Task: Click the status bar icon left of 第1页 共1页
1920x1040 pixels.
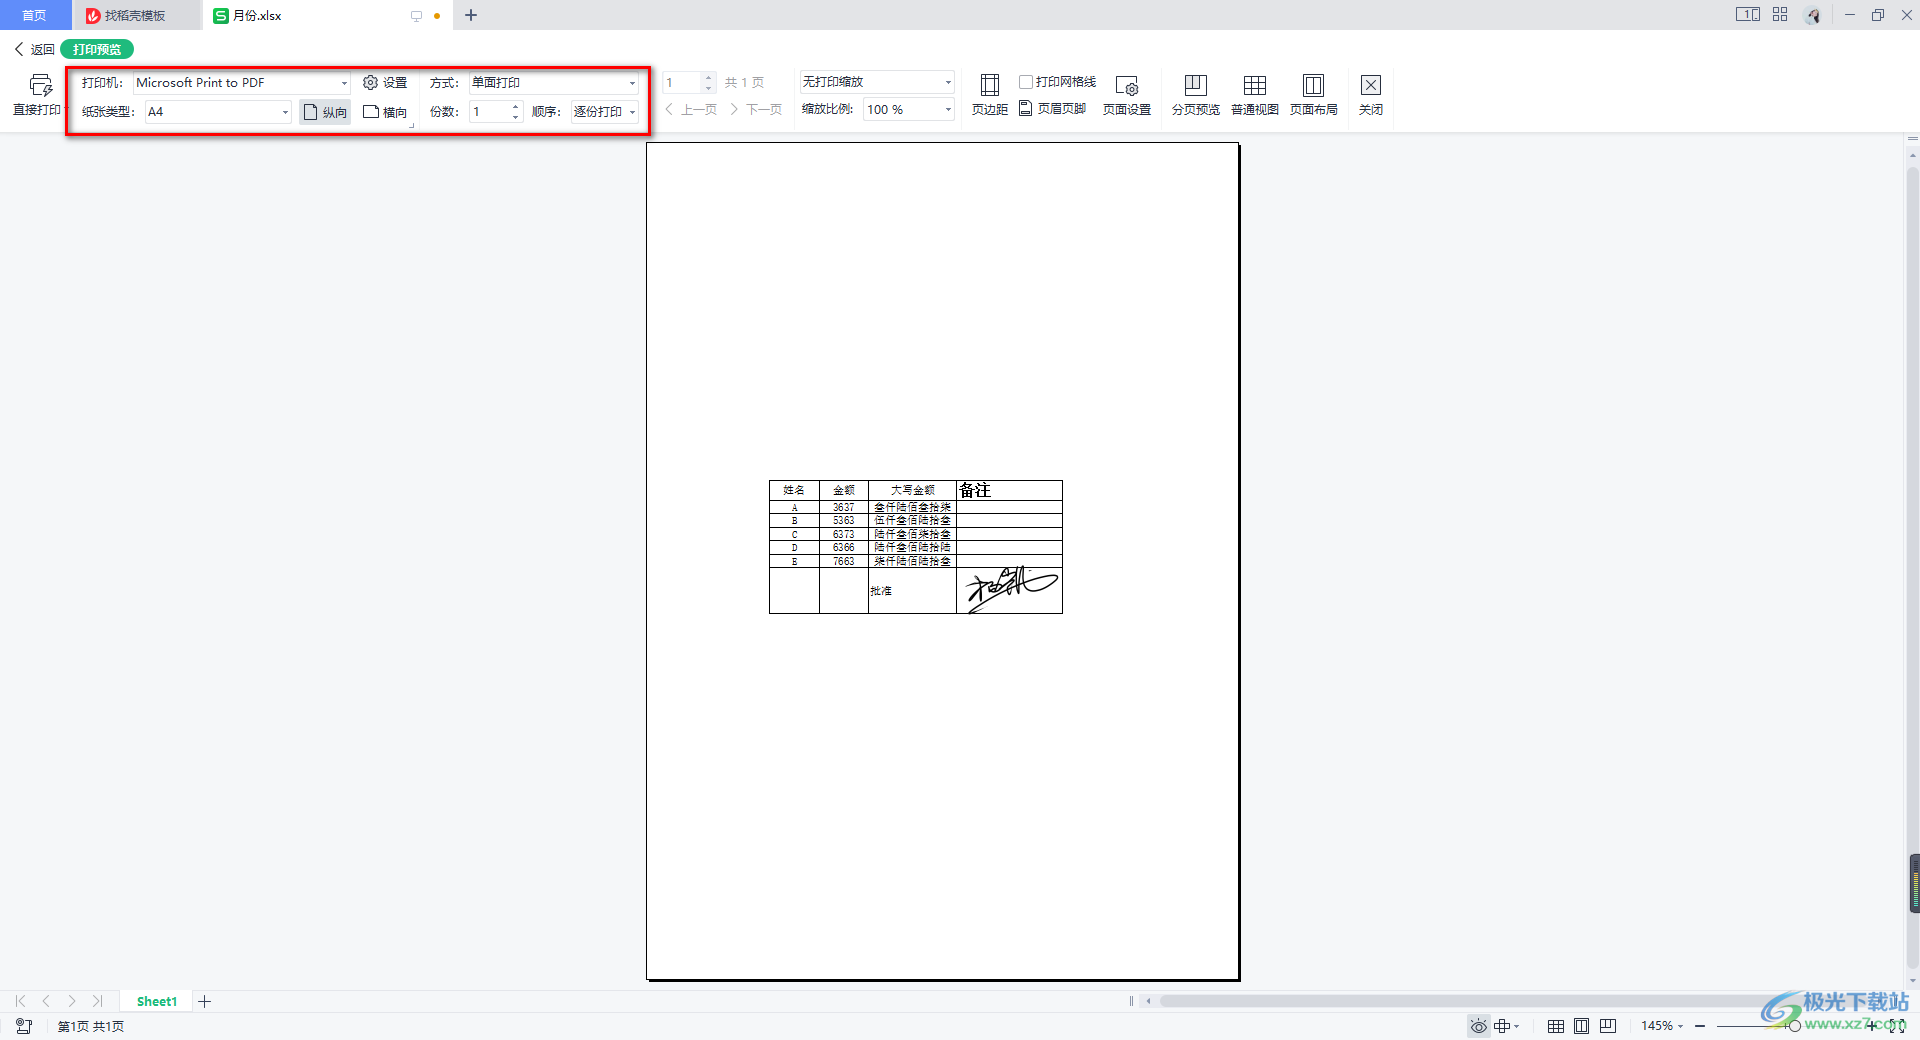Action: coord(24,1026)
